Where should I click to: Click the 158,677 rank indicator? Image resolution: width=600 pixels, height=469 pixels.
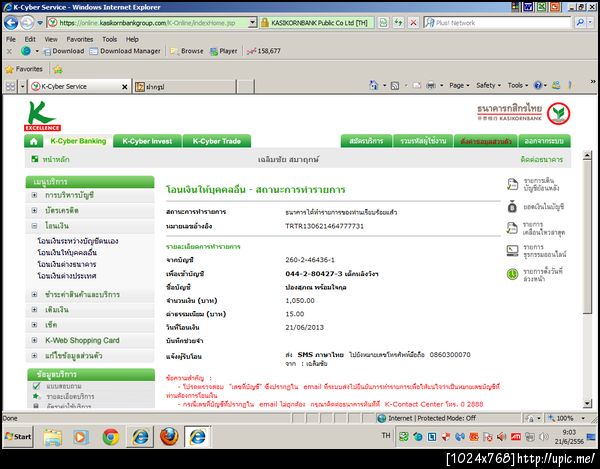tap(264, 51)
